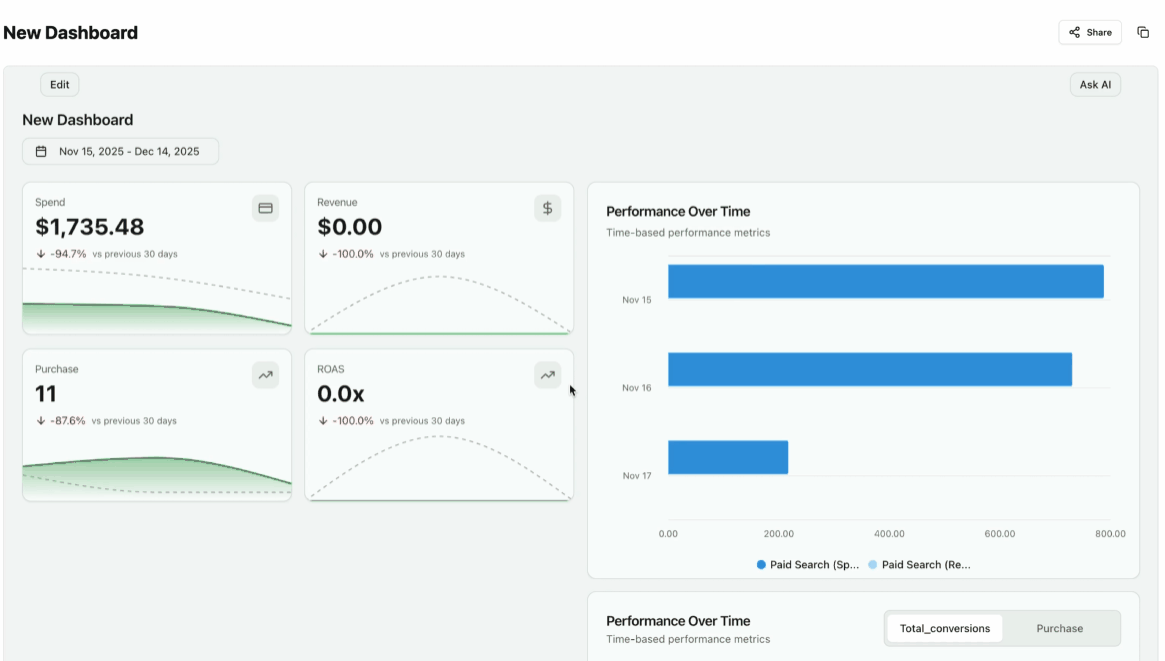Click the trend arrow icon on Purchase card

(x=265, y=375)
